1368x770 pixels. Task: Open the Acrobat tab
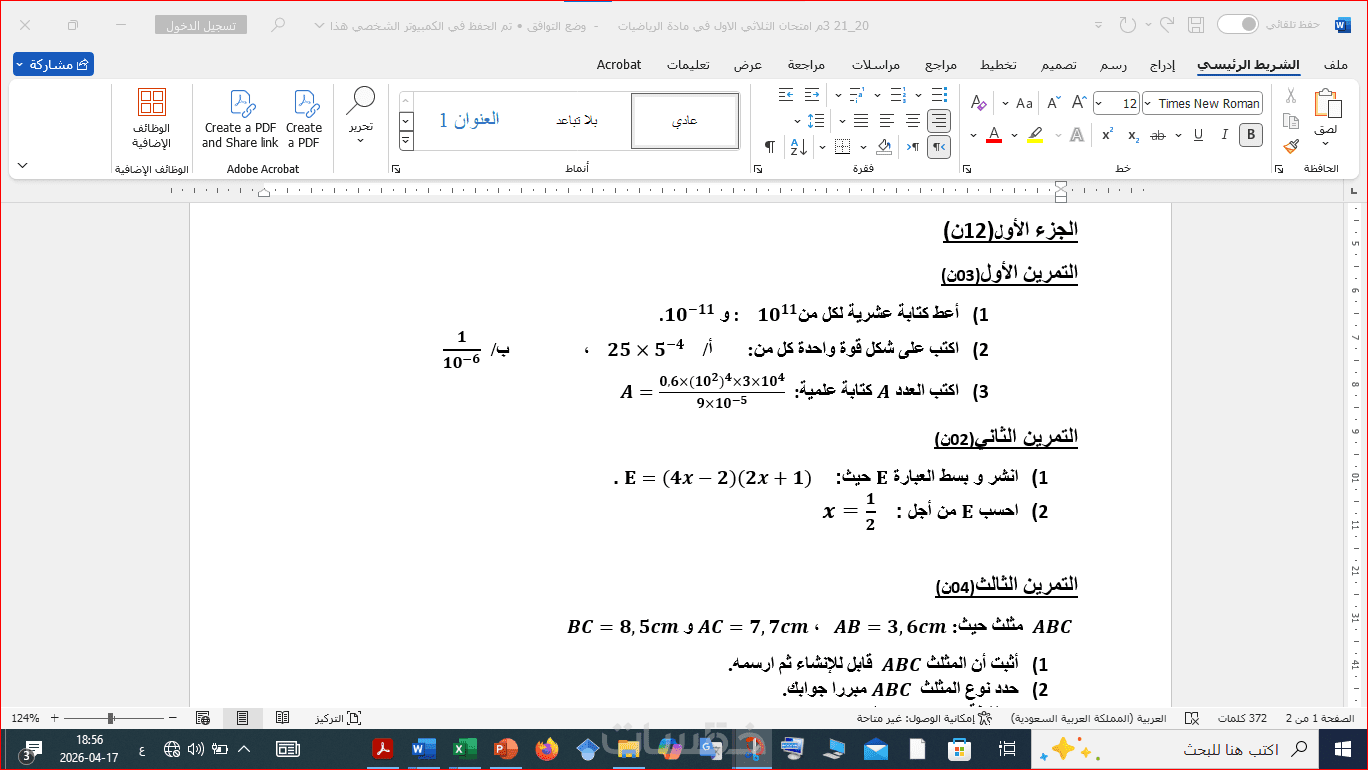click(x=619, y=65)
